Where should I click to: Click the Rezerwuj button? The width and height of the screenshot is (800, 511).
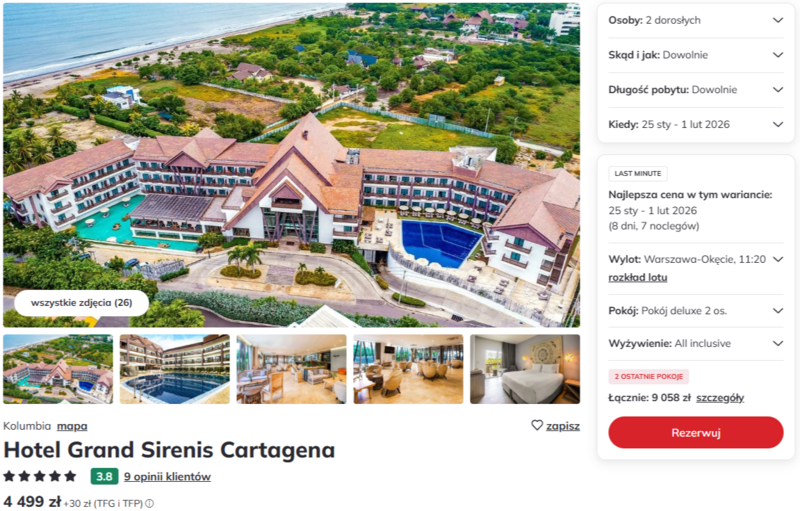(x=695, y=432)
